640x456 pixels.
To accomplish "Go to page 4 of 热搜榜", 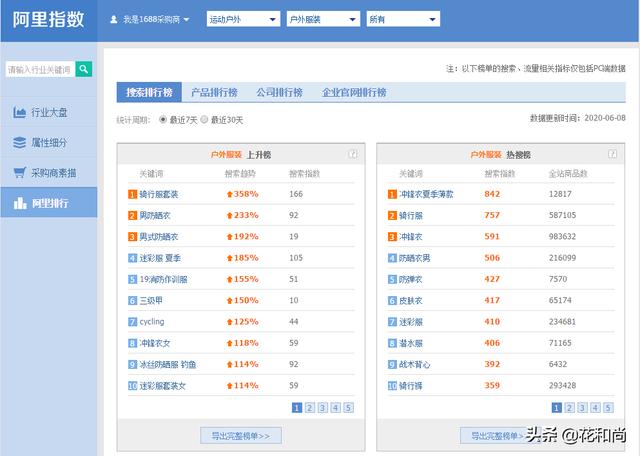I will click(595, 407).
